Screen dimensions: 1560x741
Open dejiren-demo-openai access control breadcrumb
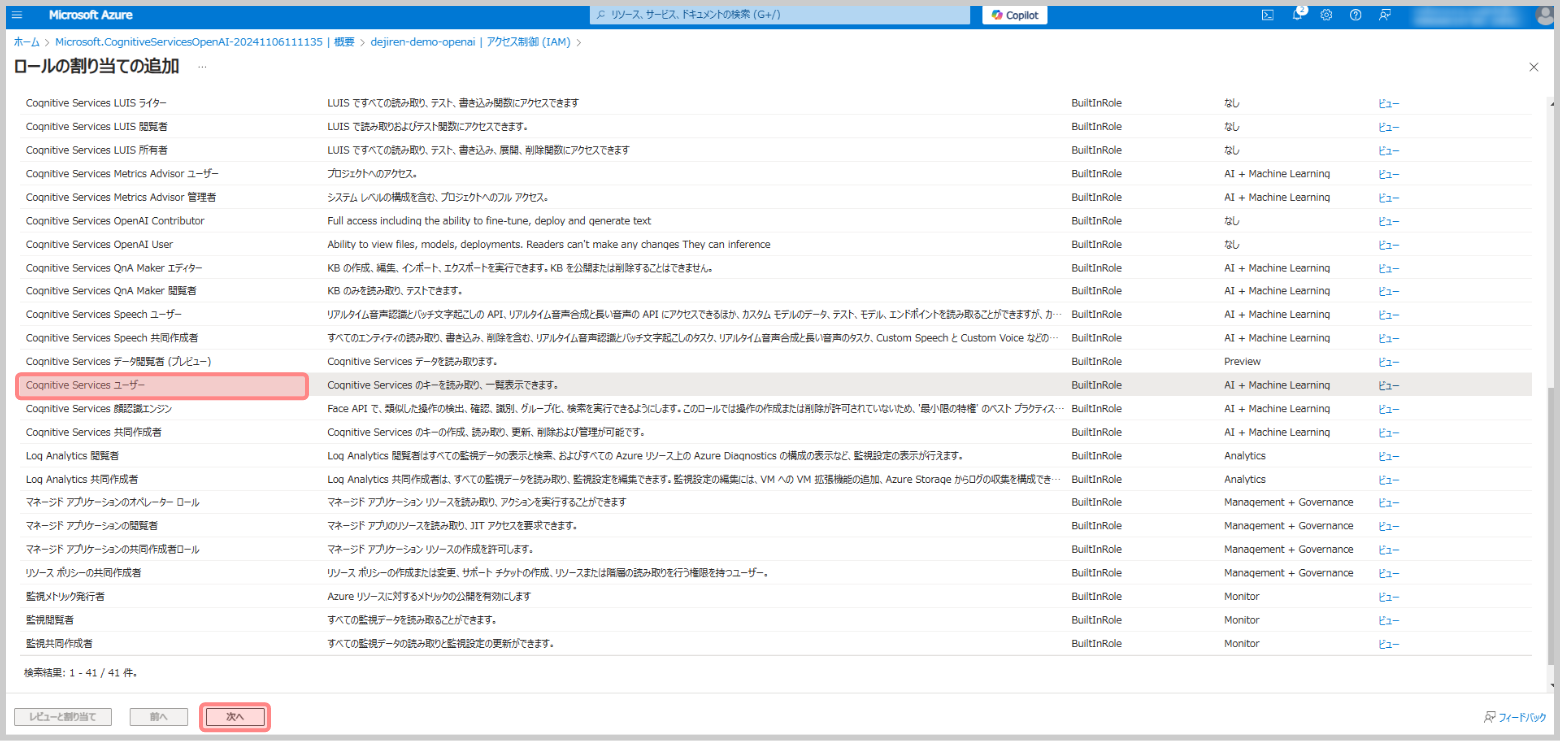point(470,42)
